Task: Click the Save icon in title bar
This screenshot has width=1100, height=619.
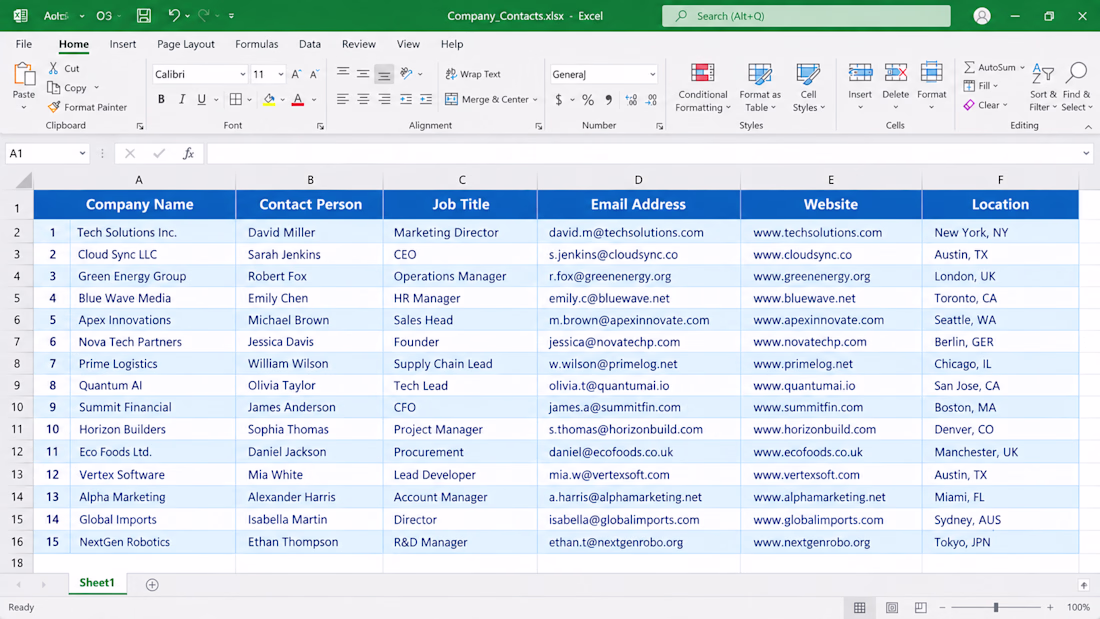Action: (x=144, y=15)
